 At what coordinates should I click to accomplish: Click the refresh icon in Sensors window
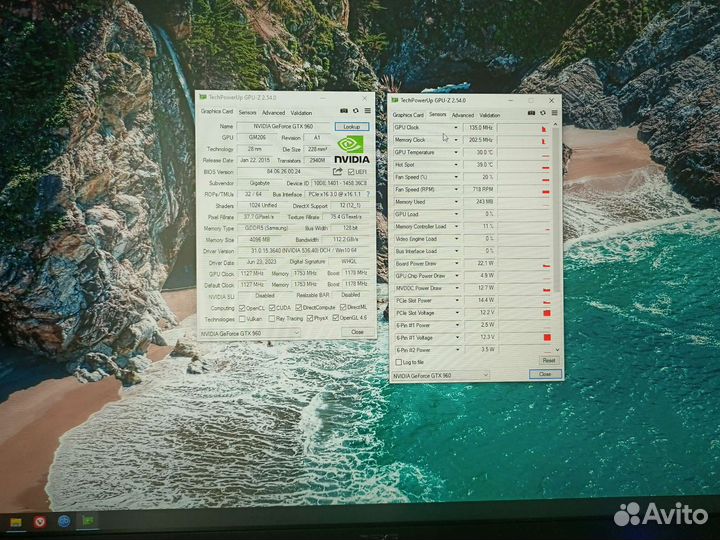click(x=543, y=113)
